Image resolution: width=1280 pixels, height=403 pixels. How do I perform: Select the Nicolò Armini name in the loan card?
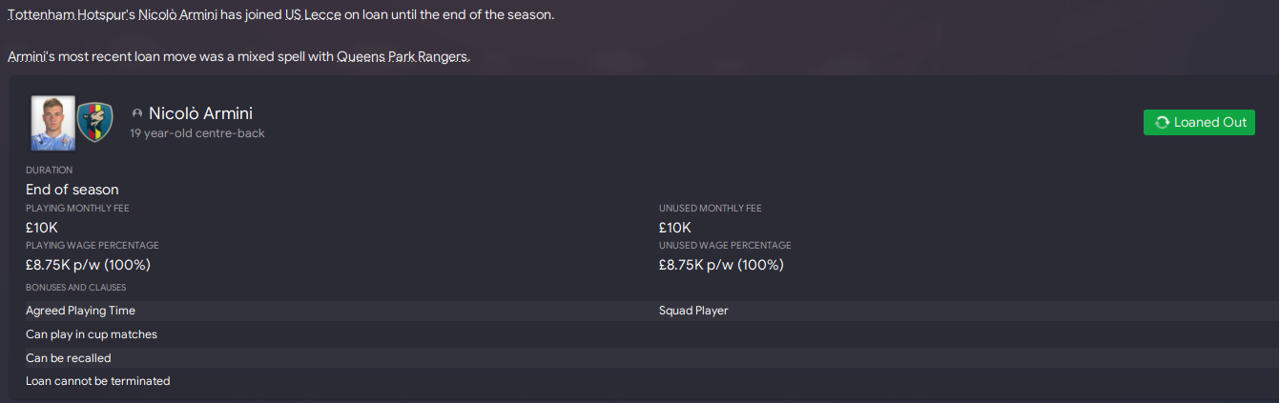(x=200, y=114)
